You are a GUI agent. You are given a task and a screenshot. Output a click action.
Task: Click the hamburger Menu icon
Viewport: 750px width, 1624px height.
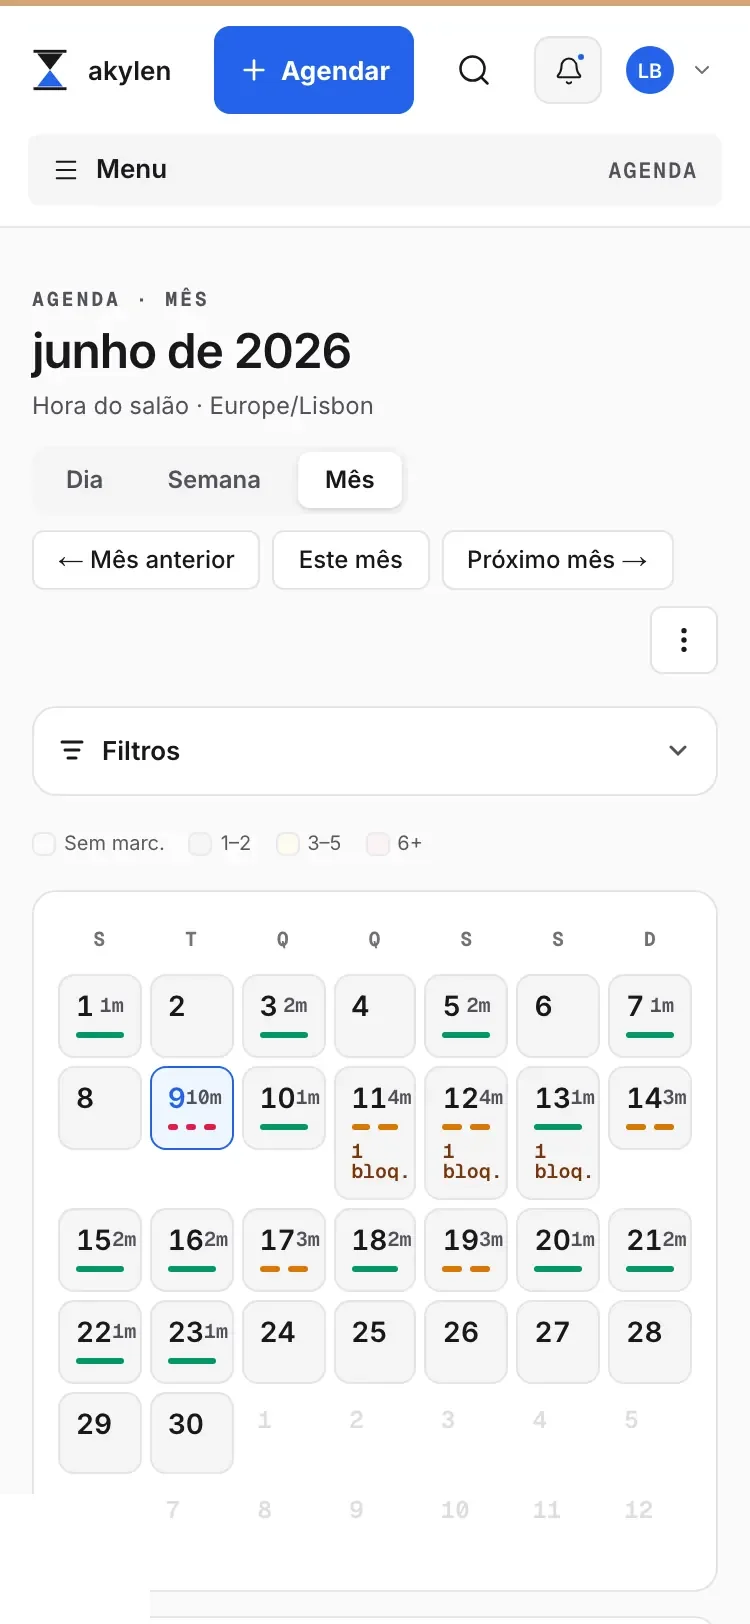click(x=66, y=170)
